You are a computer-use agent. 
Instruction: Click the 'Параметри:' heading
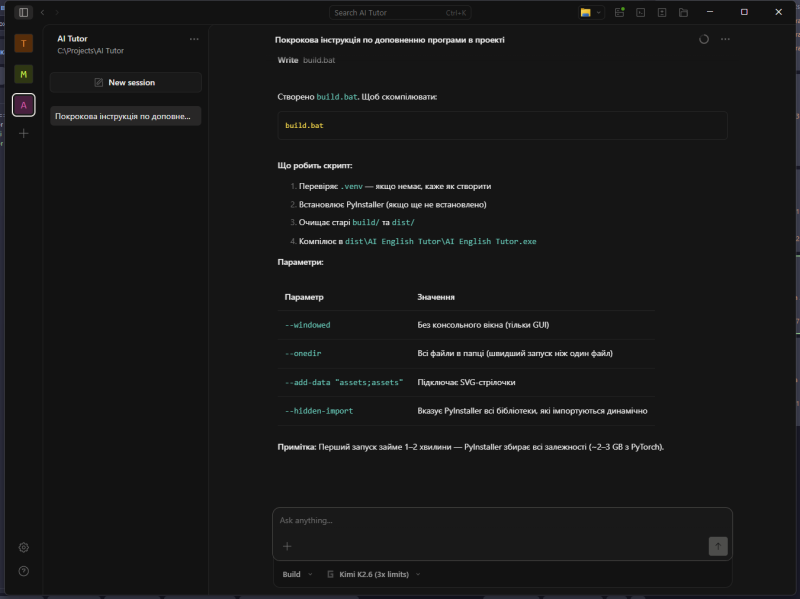click(301, 262)
